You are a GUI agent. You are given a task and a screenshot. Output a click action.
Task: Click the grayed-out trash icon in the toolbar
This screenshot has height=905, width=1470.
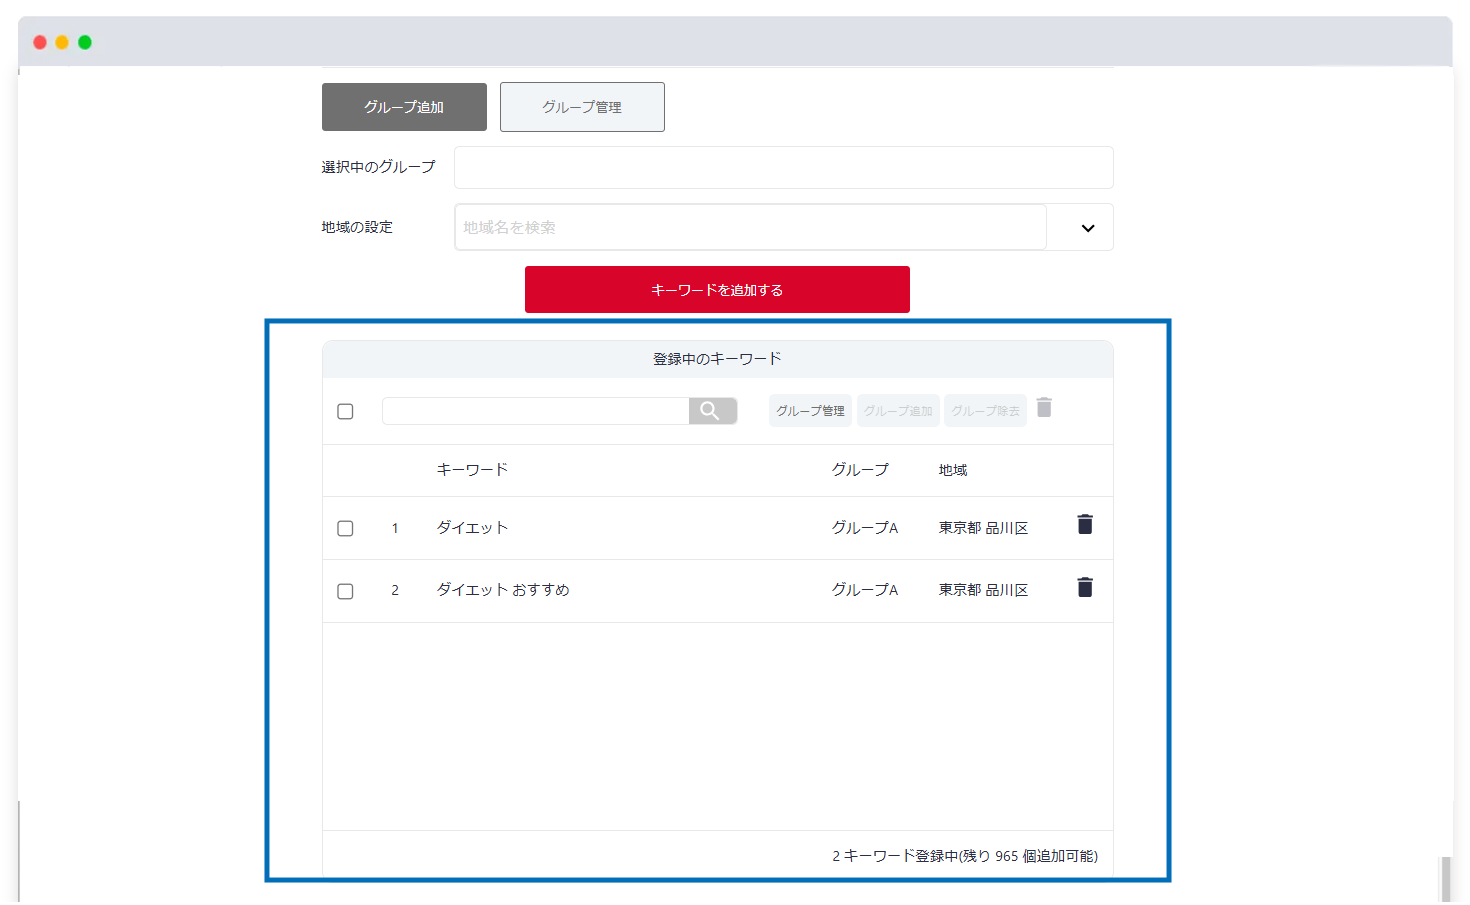(1044, 408)
